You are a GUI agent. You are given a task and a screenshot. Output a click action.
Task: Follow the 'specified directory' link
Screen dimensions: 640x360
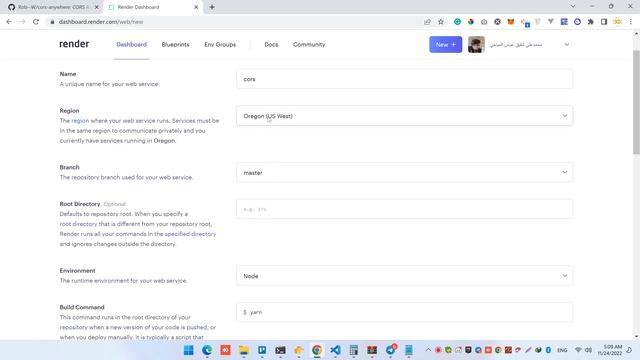tap(190, 234)
